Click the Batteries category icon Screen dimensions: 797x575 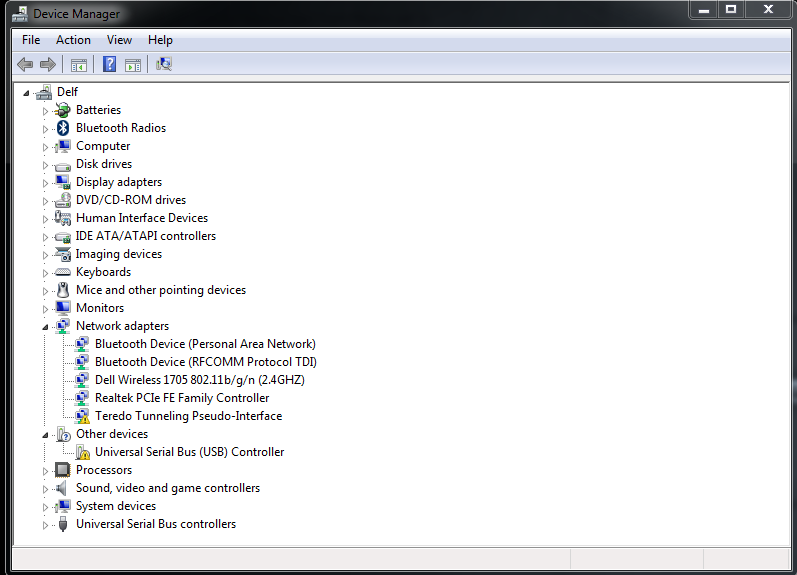click(63, 110)
